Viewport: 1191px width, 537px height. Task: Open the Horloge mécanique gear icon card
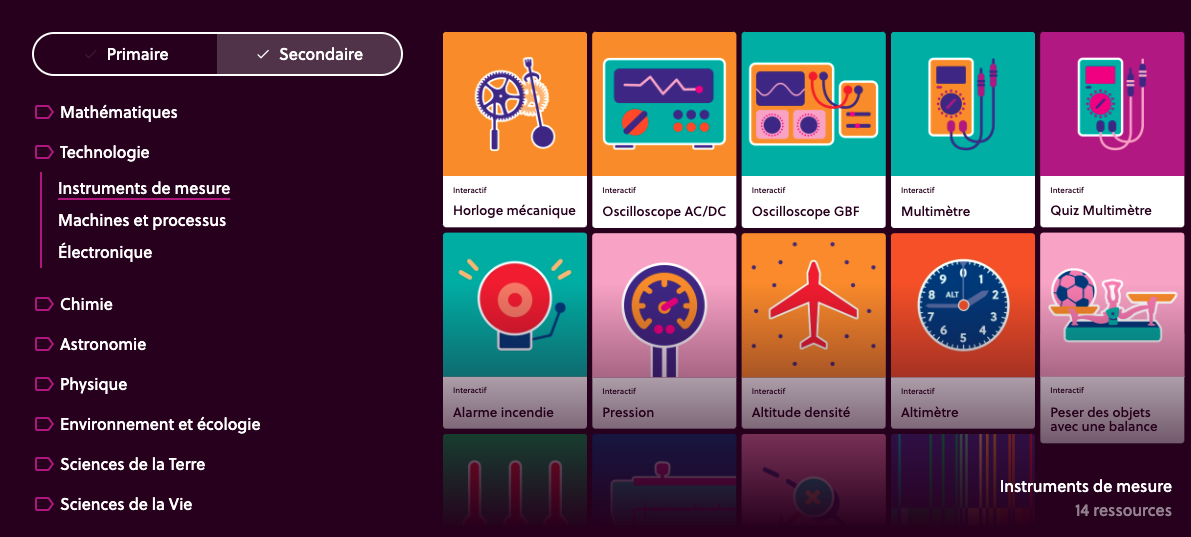point(514,104)
